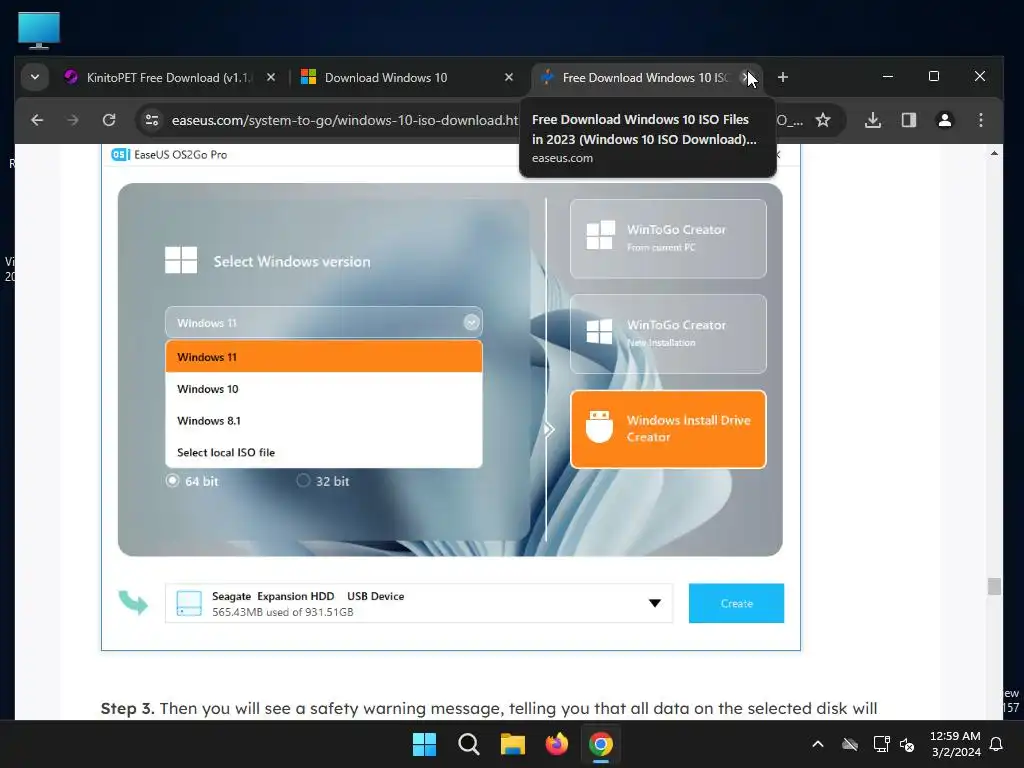Select Windows Install Drive Creator
The height and width of the screenshot is (768, 1024).
coord(668,429)
